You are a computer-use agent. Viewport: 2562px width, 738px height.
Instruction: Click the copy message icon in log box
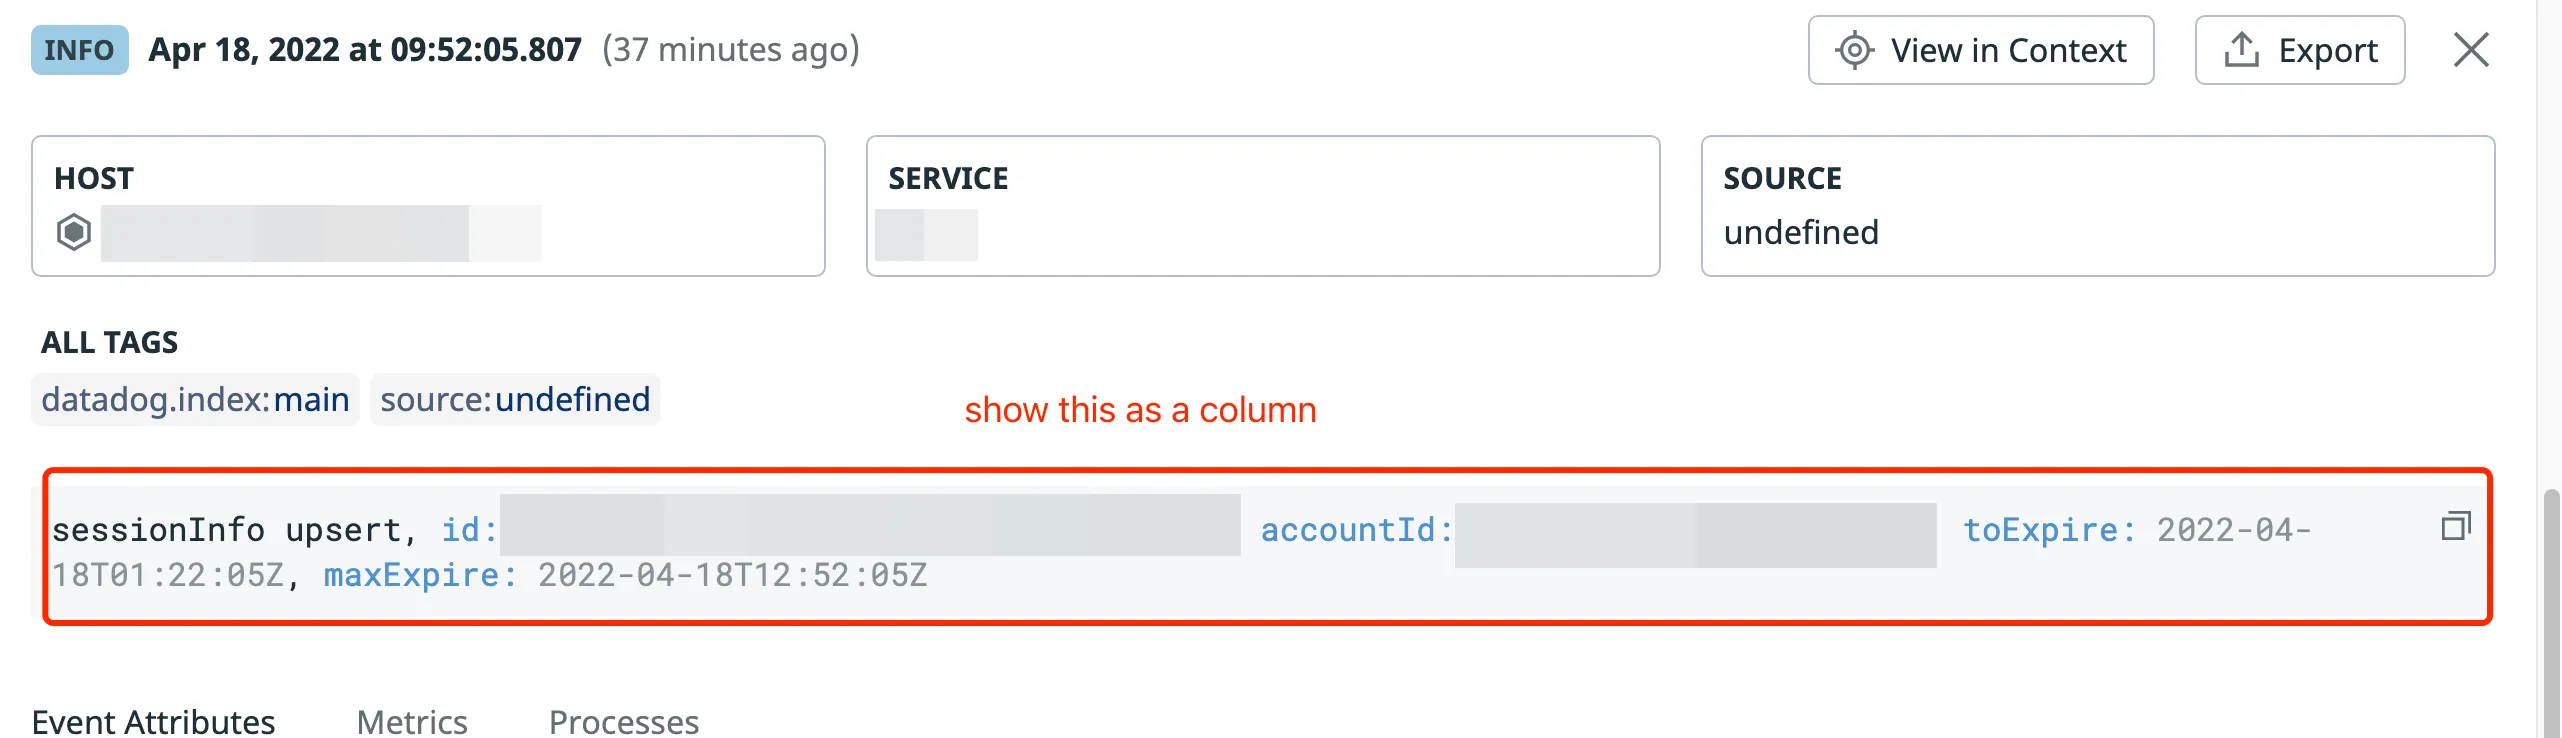coord(2455,526)
